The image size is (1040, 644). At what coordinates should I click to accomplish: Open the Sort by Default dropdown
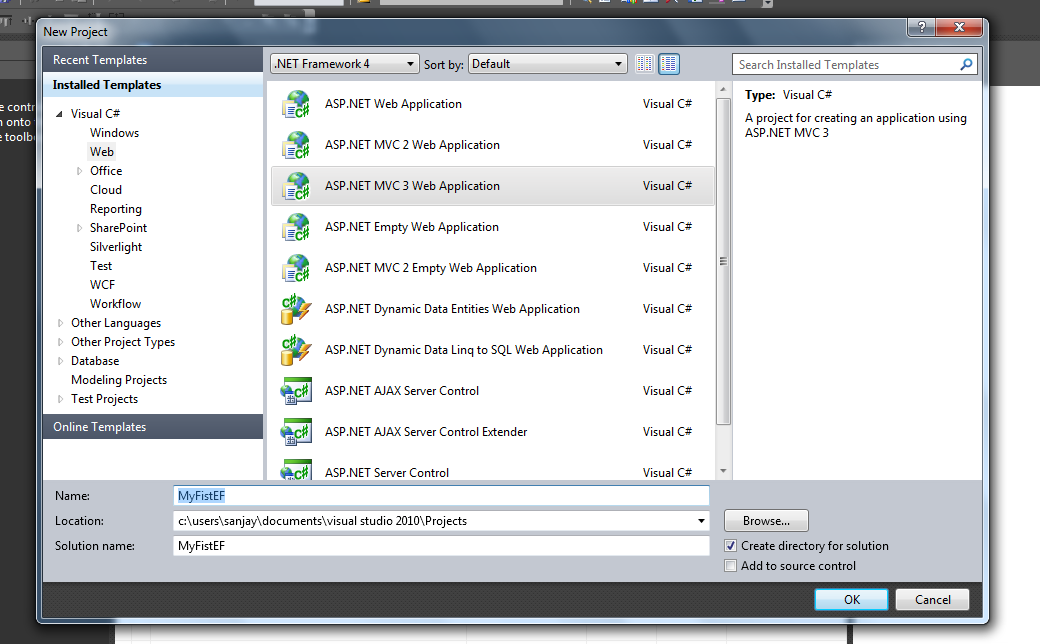548,64
